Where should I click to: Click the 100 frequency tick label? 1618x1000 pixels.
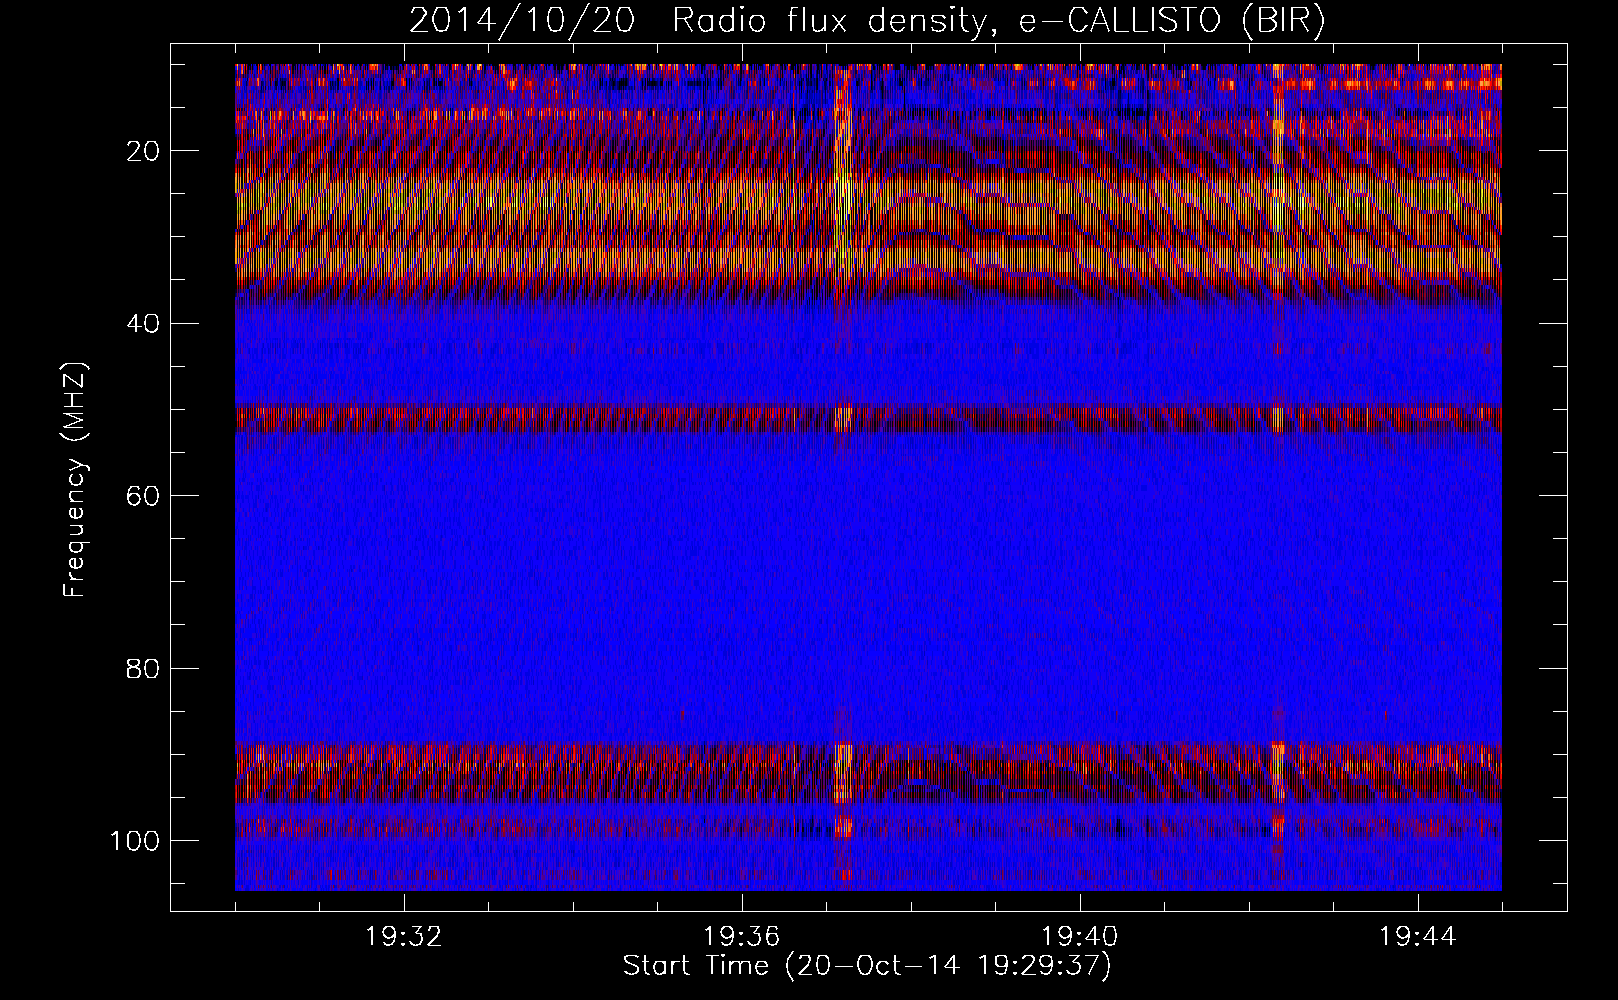(x=137, y=840)
